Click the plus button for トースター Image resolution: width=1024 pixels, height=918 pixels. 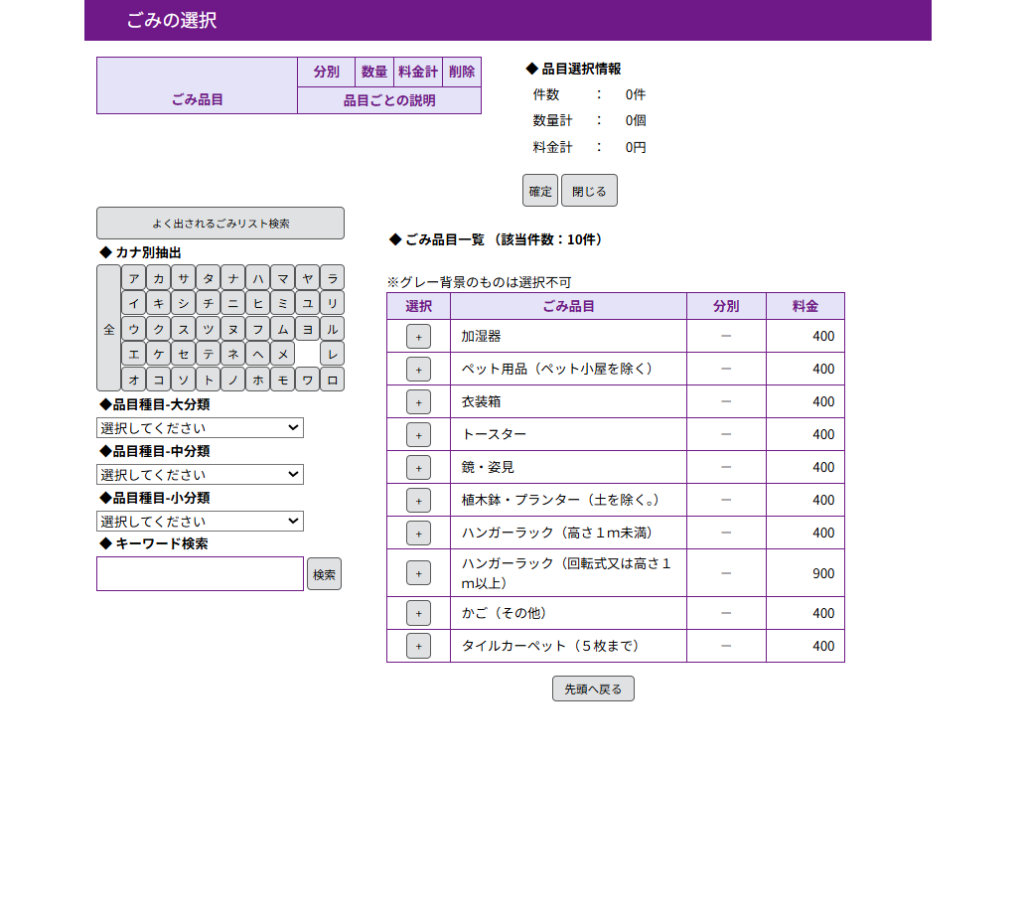tap(418, 435)
